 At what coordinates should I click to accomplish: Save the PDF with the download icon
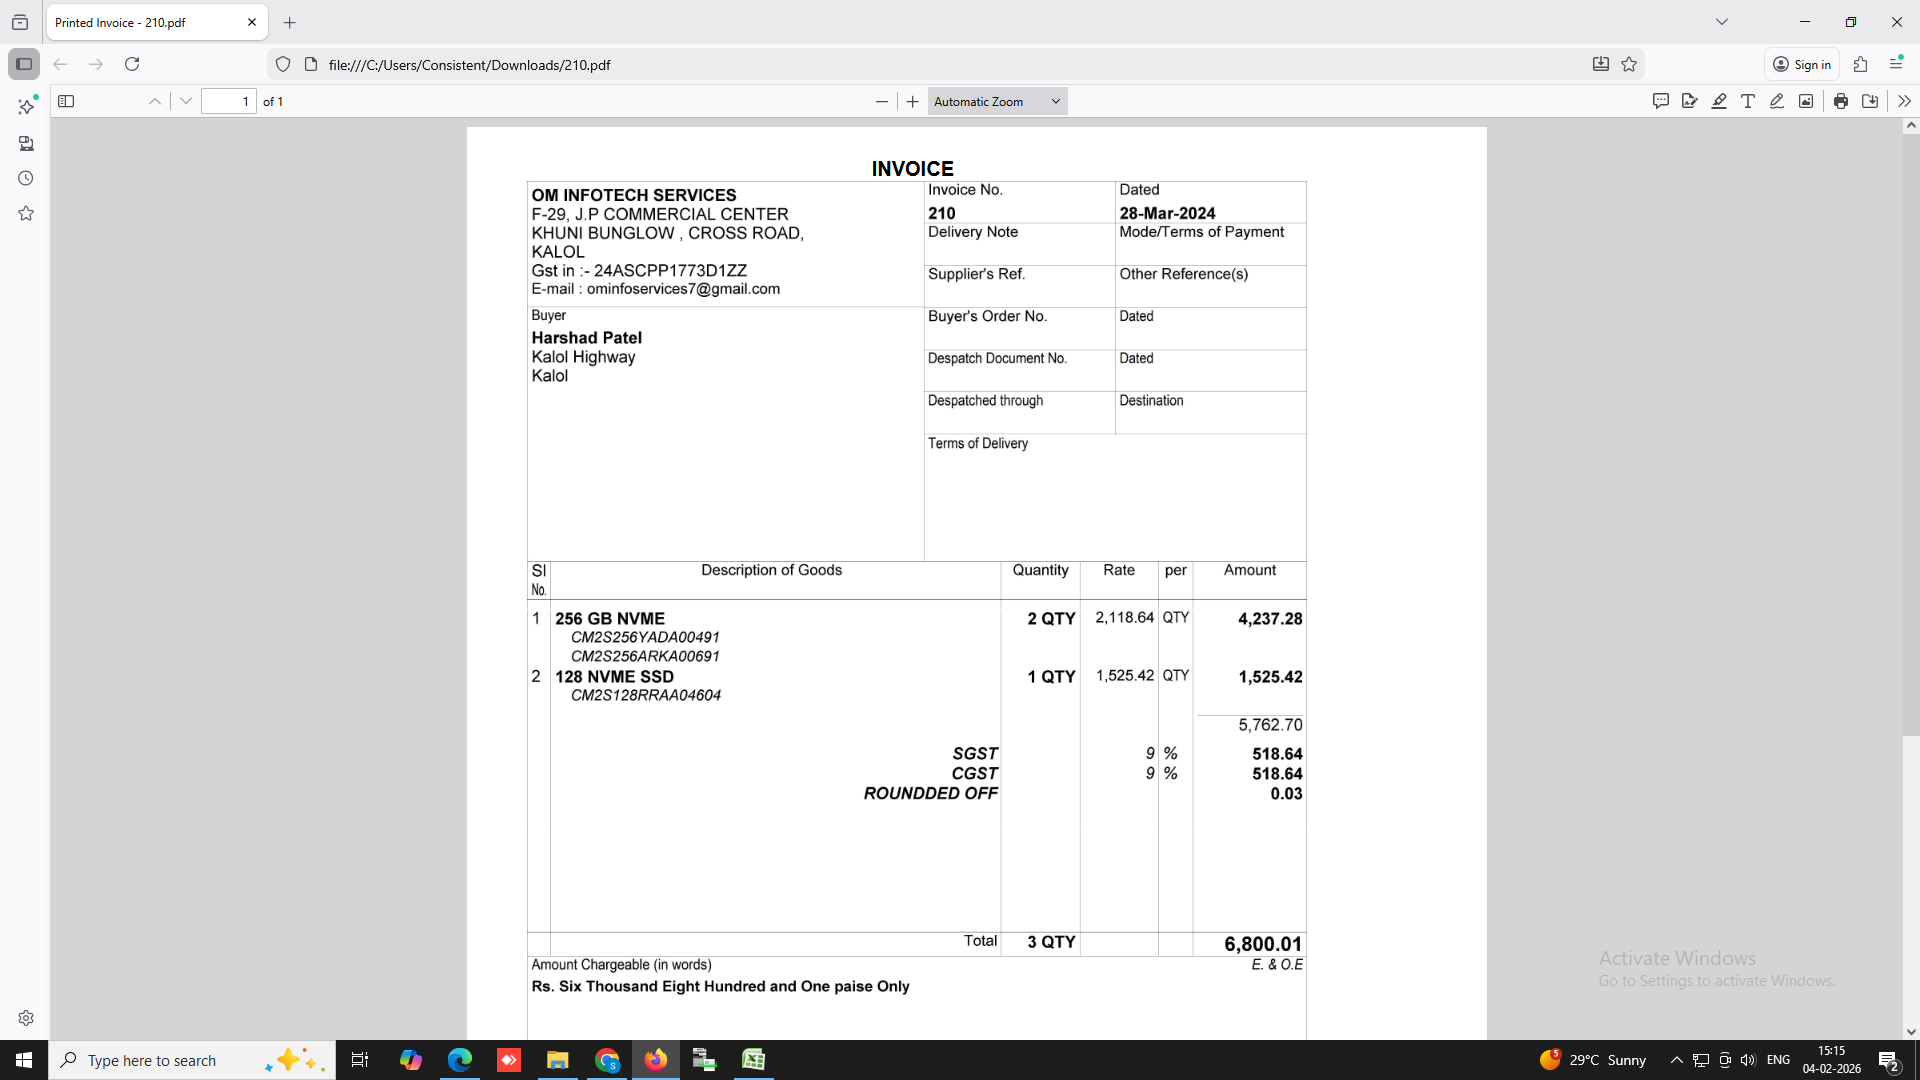click(1870, 101)
